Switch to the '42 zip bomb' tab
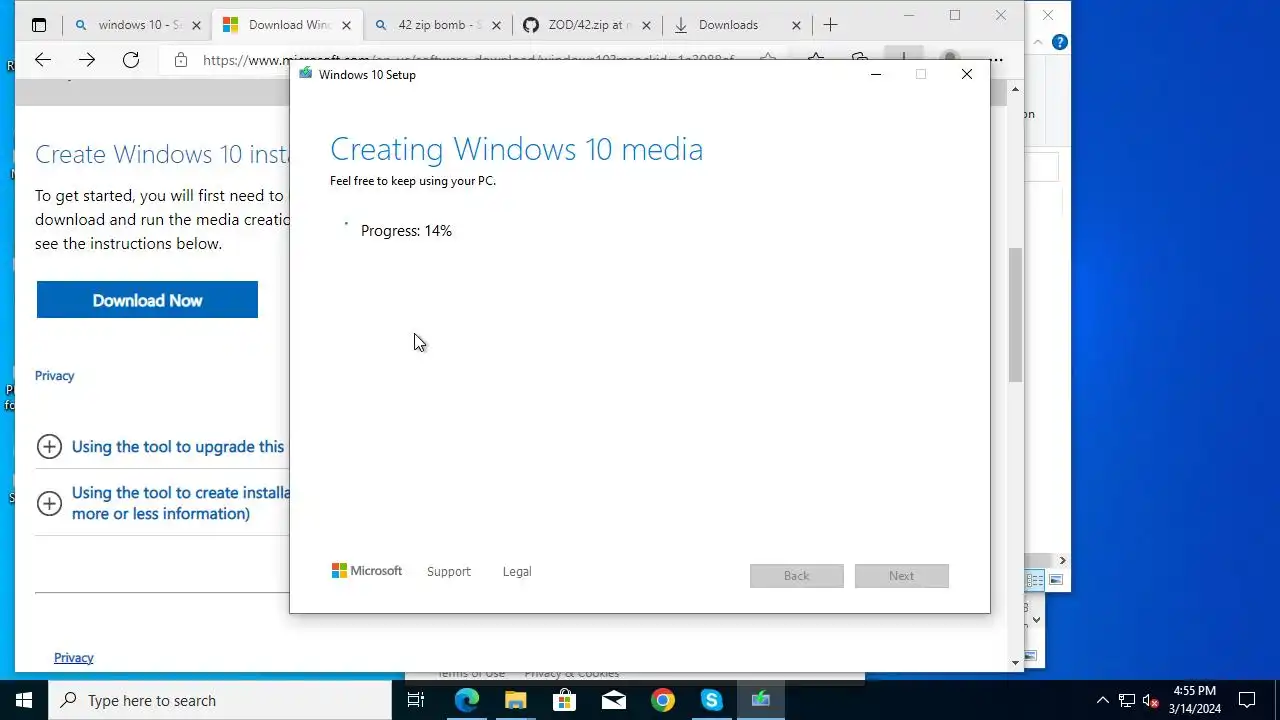This screenshot has height=720, width=1280. coord(437,25)
